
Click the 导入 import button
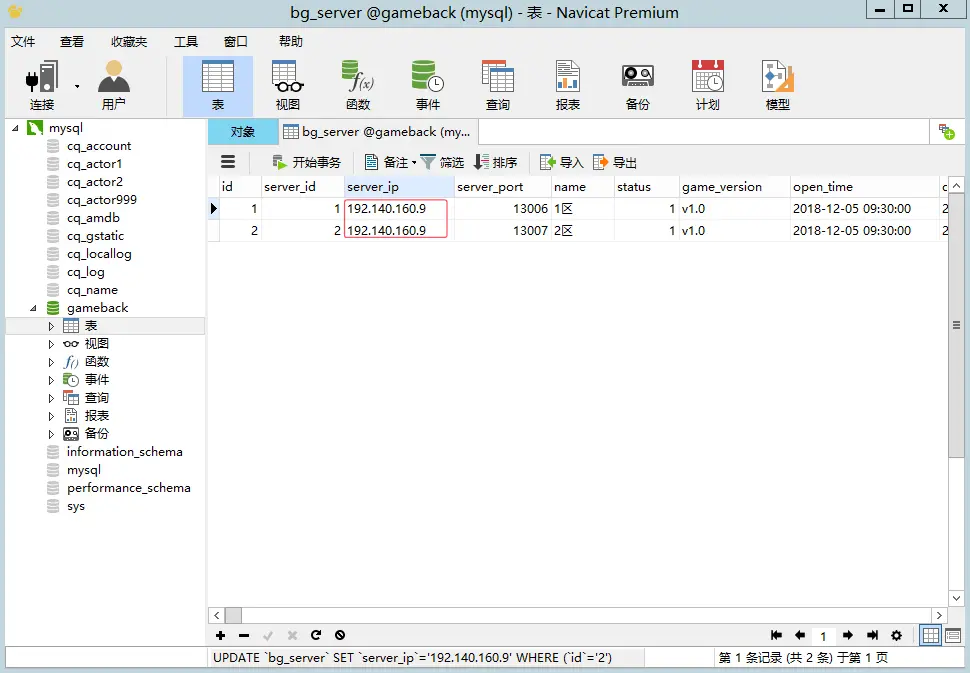coord(562,163)
